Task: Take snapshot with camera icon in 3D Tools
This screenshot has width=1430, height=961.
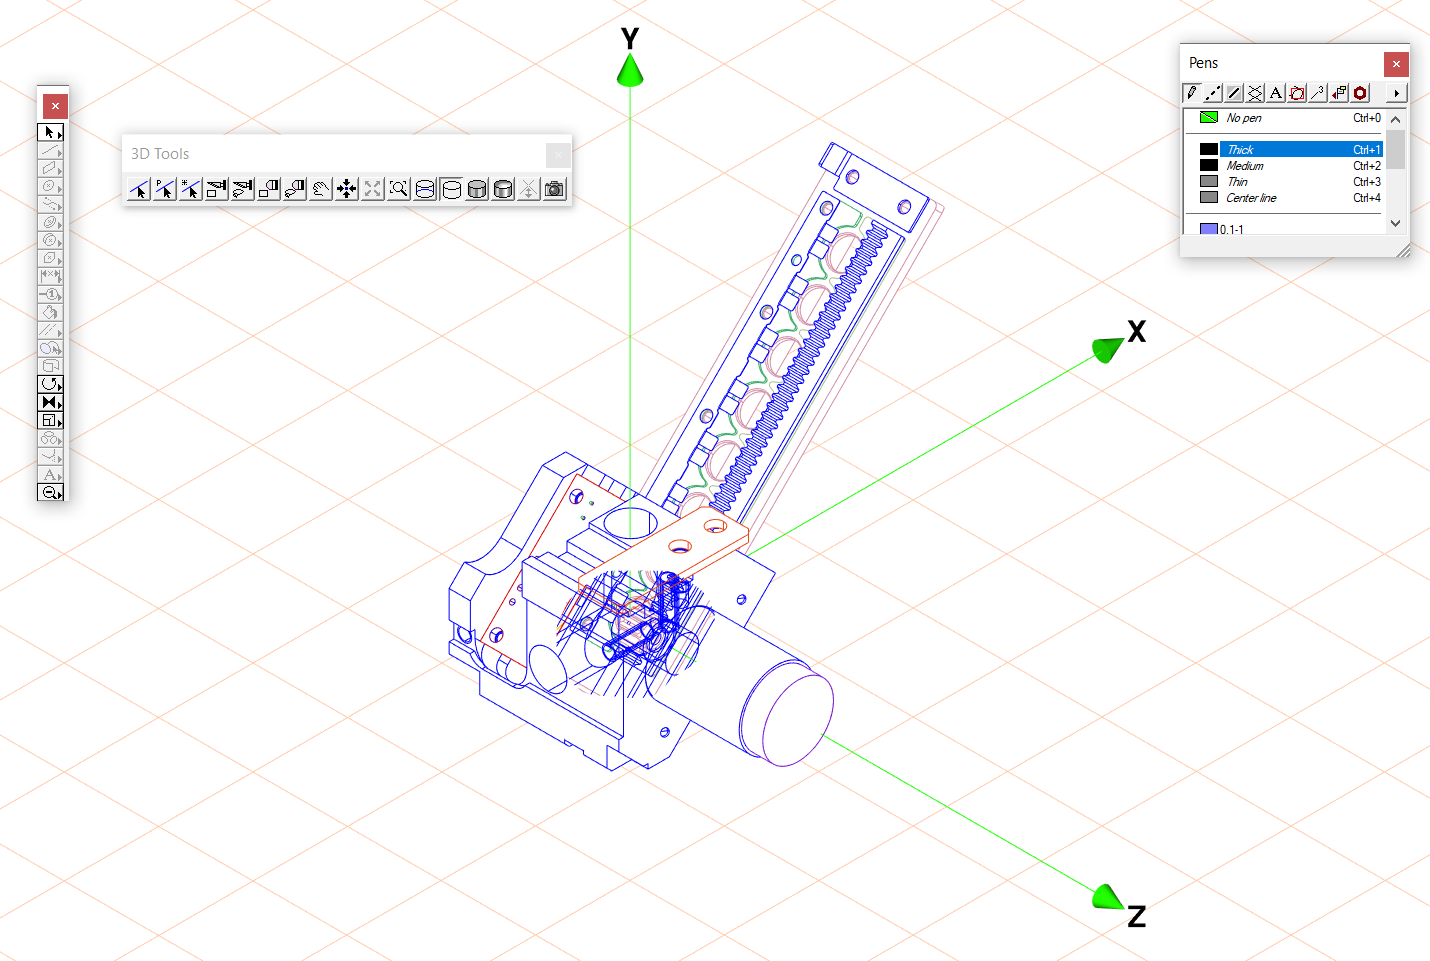Action: point(555,189)
